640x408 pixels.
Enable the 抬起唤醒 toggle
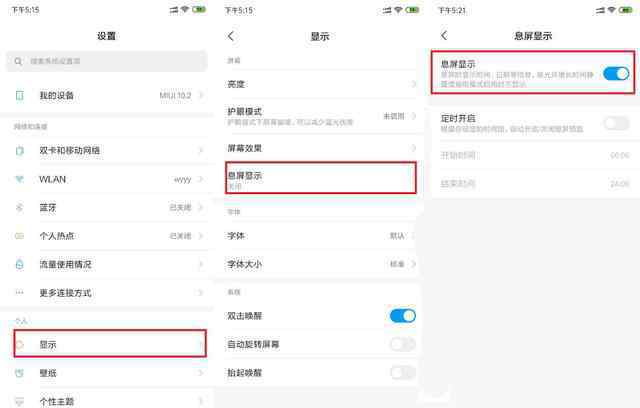click(402, 372)
